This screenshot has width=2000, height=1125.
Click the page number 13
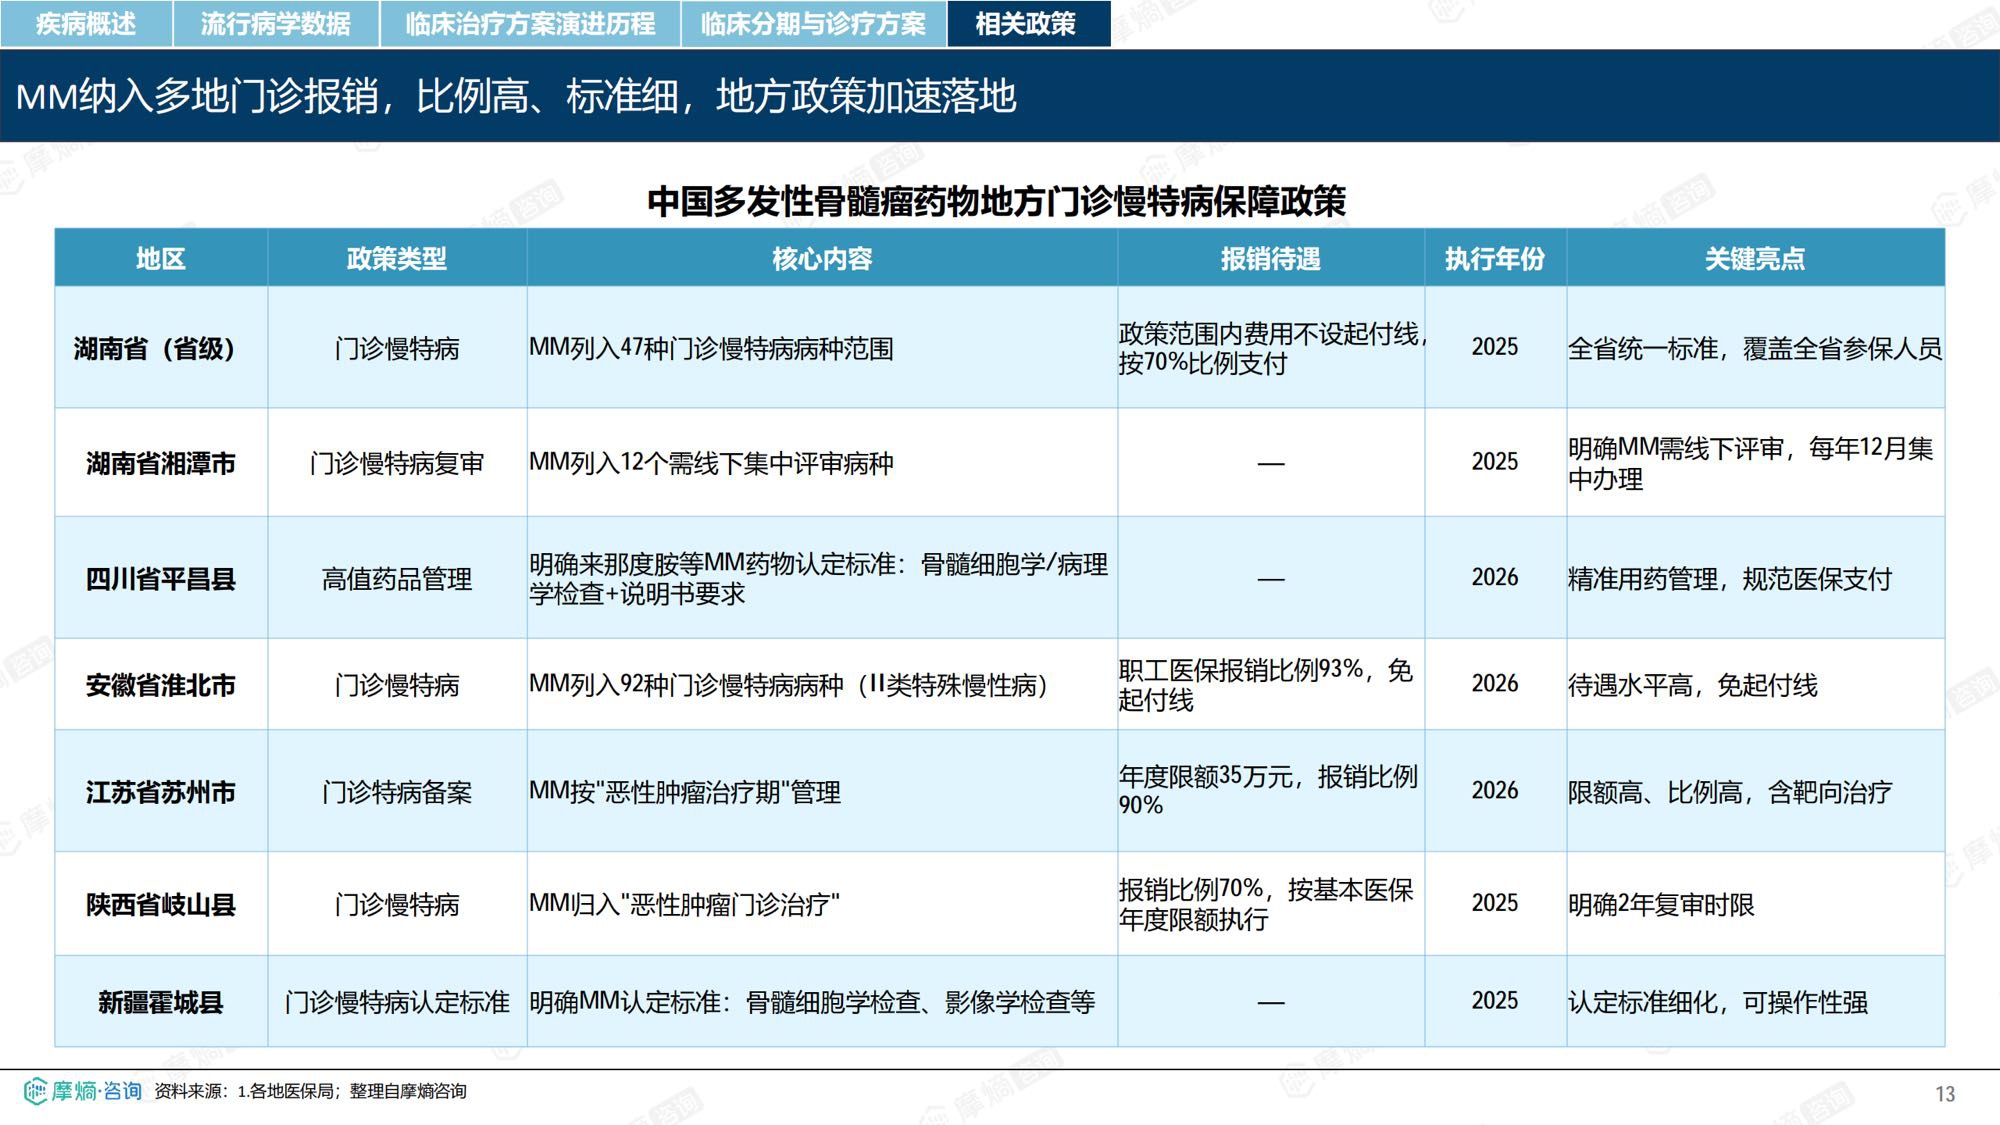pos(1945,1094)
